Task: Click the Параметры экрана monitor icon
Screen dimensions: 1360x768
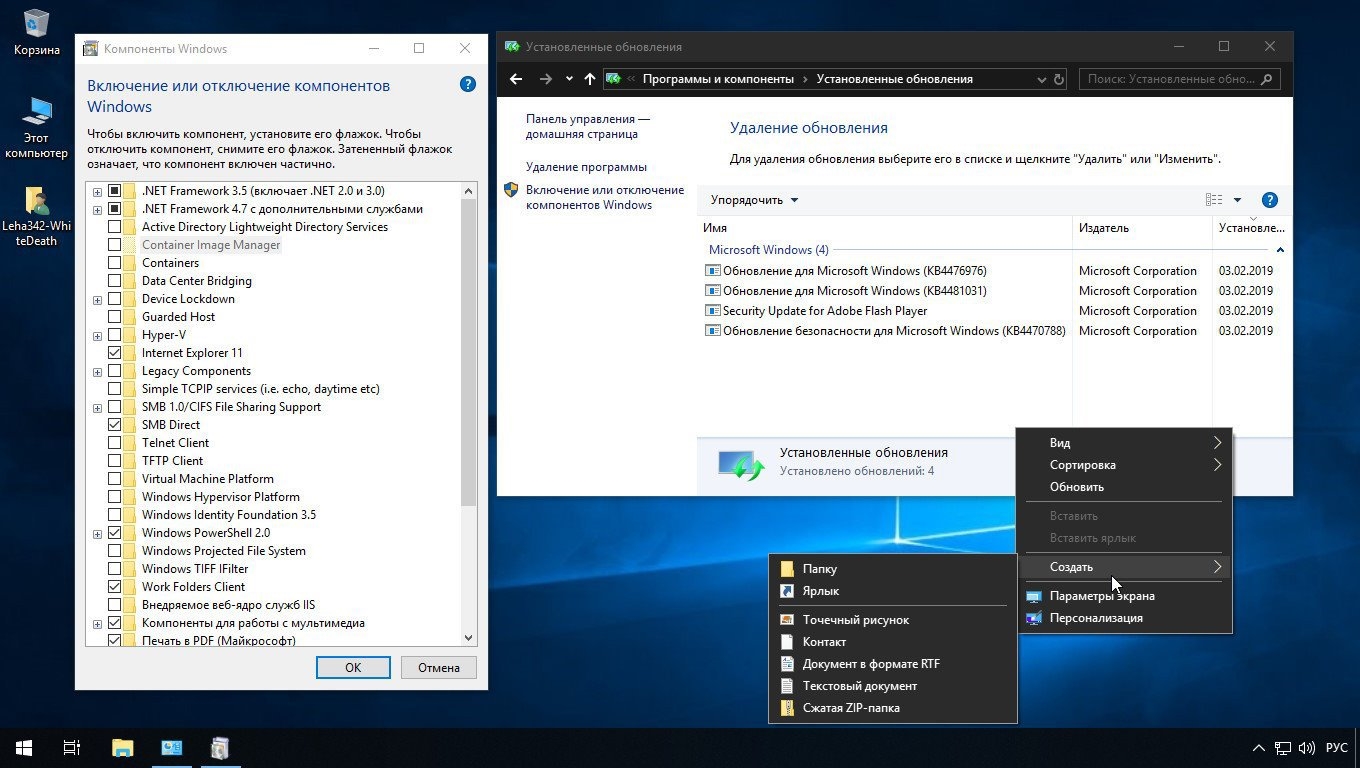Action: (x=1034, y=596)
